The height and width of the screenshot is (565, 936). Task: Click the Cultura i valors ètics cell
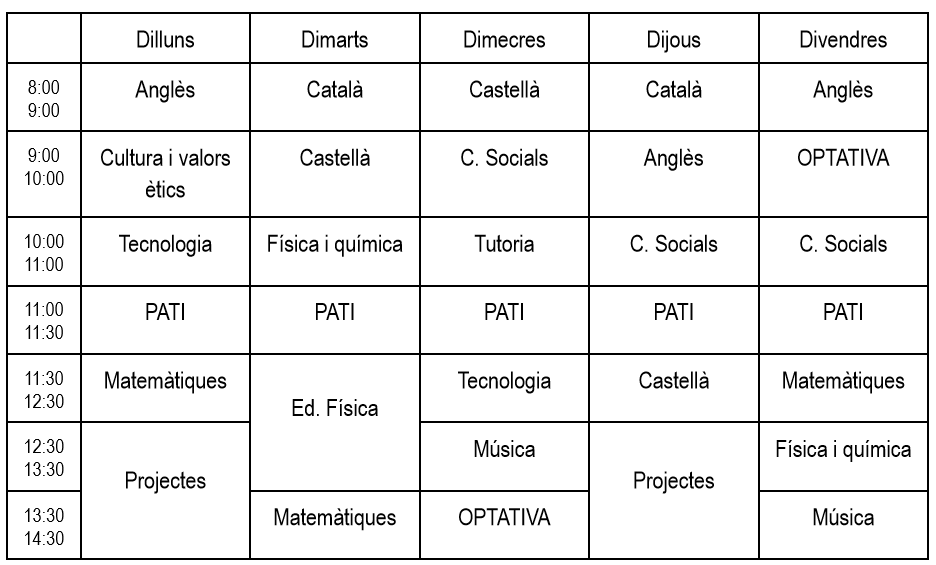[165, 174]
